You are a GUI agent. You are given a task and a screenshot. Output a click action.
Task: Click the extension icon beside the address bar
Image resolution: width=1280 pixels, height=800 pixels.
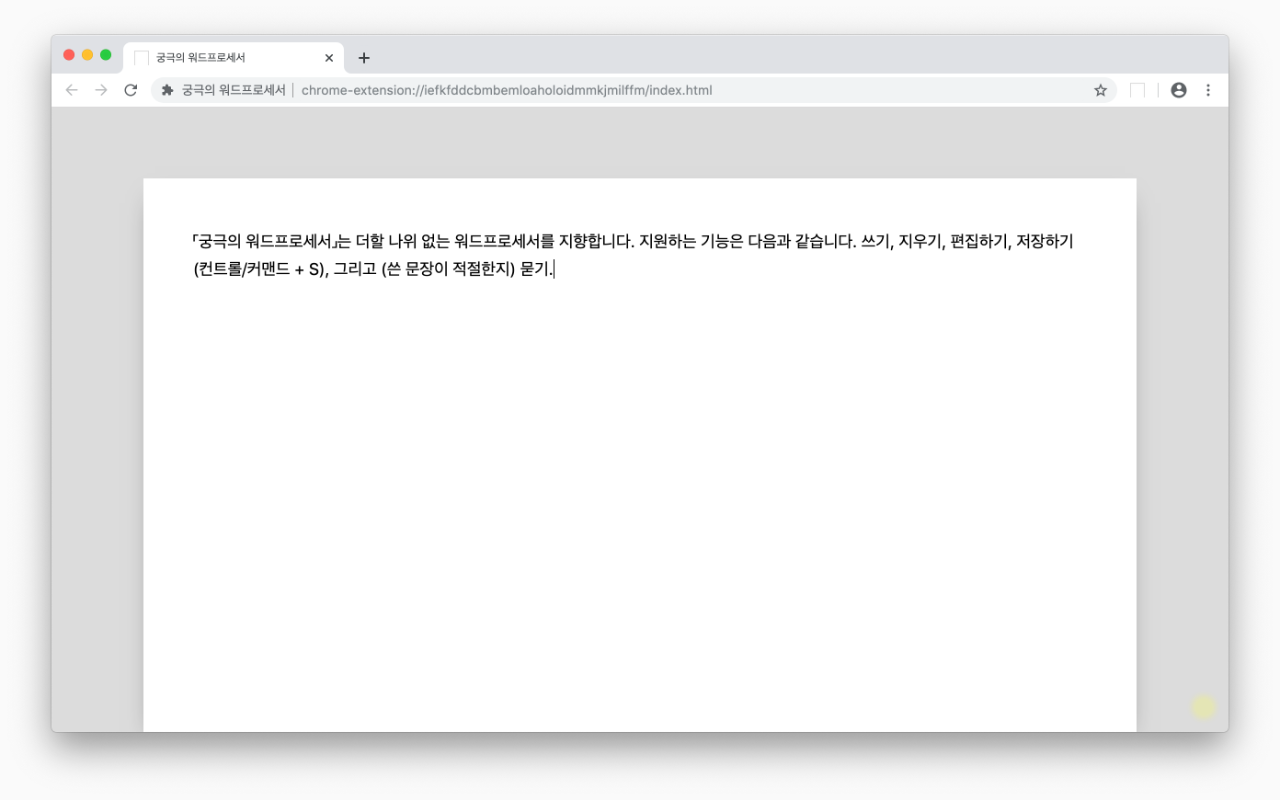(x=165, y=89)
